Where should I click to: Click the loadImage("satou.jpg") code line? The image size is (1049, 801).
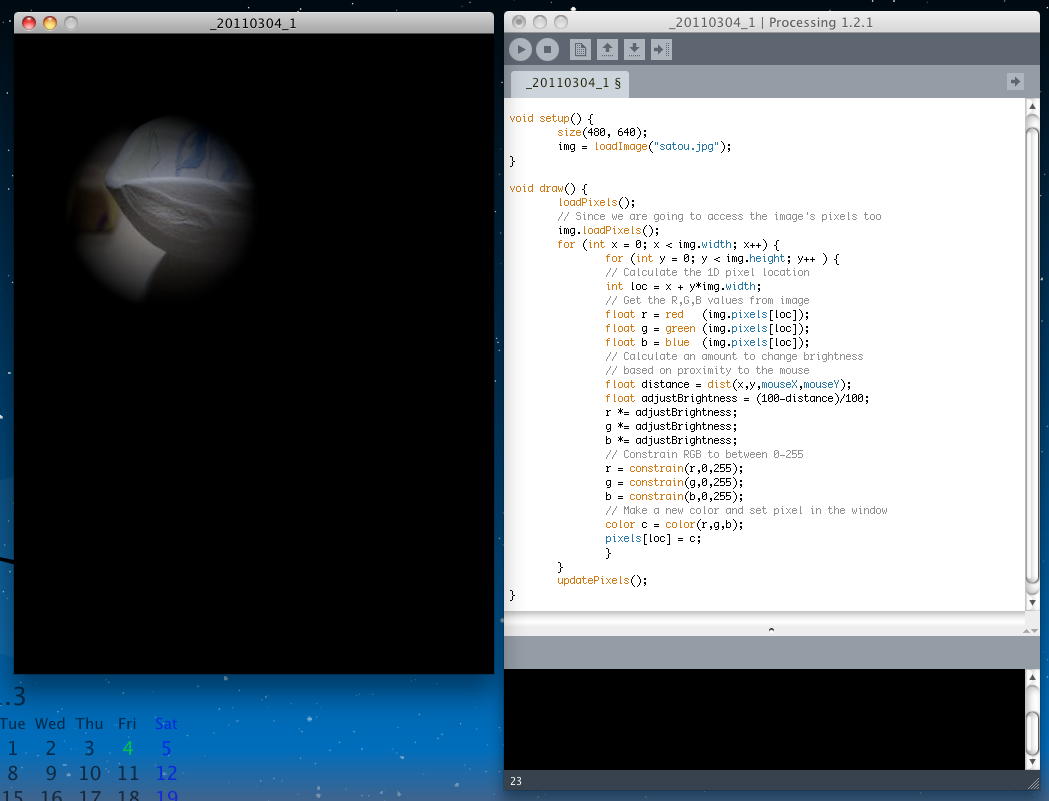coord(645,146)
